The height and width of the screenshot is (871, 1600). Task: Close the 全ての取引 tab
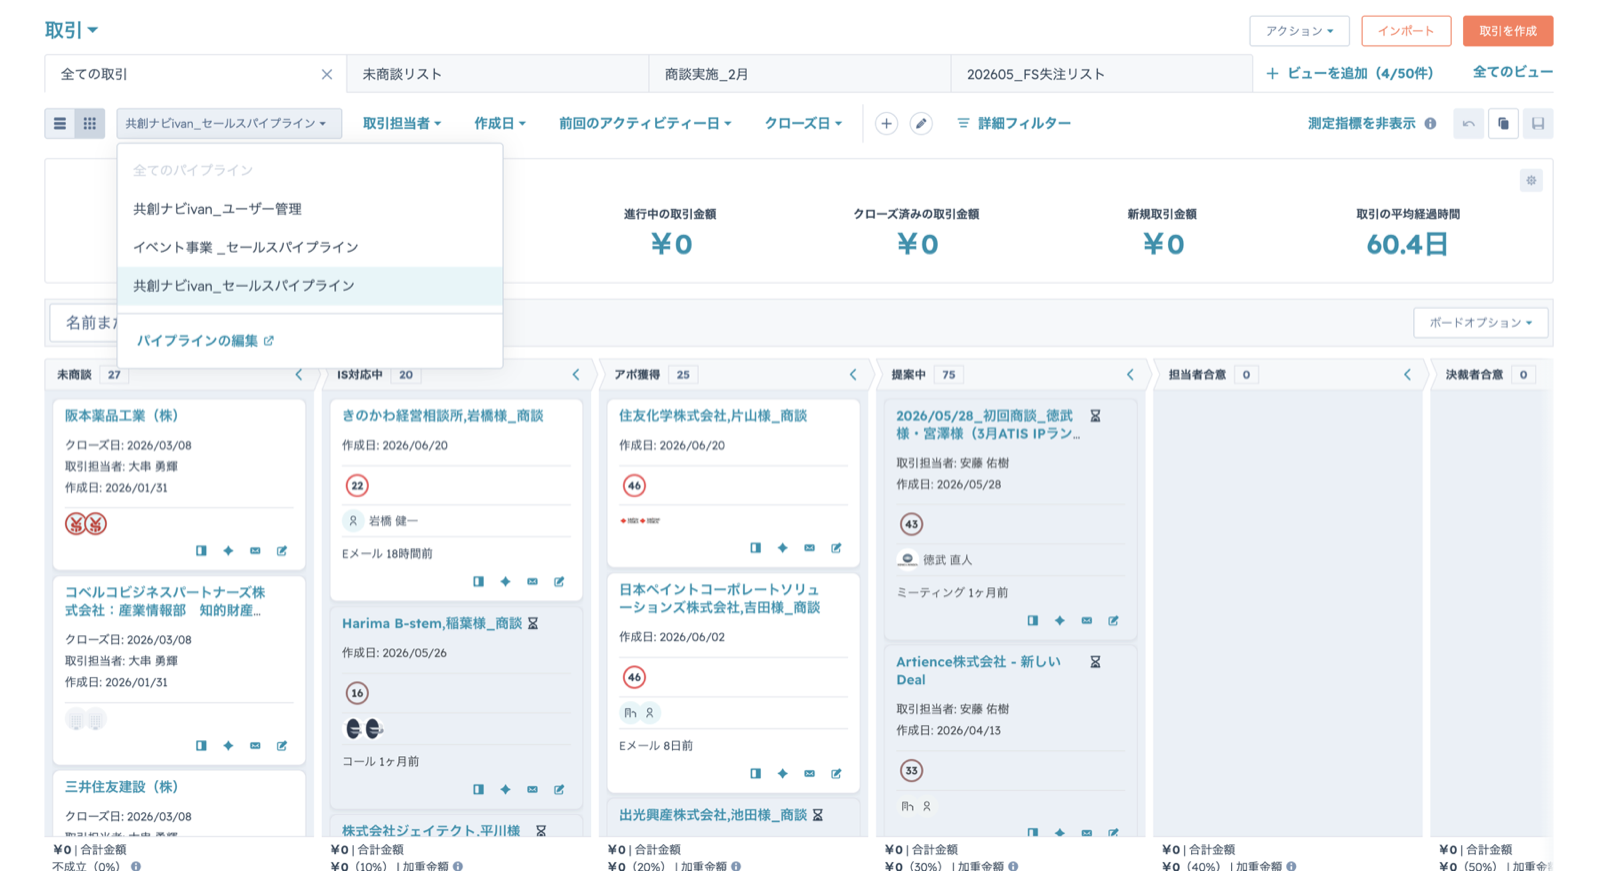coord(327,75)
